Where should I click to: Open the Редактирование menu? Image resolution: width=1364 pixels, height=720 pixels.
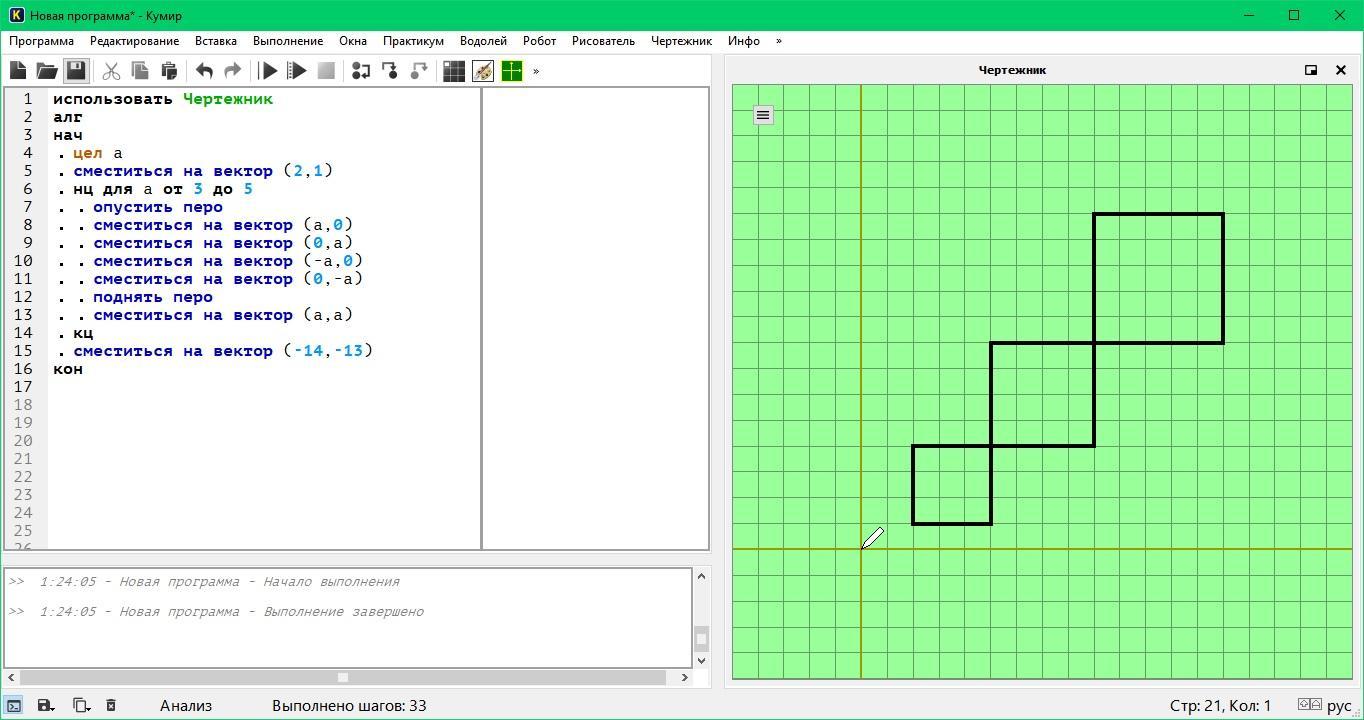pyautogui.click(x=134, y=41)
